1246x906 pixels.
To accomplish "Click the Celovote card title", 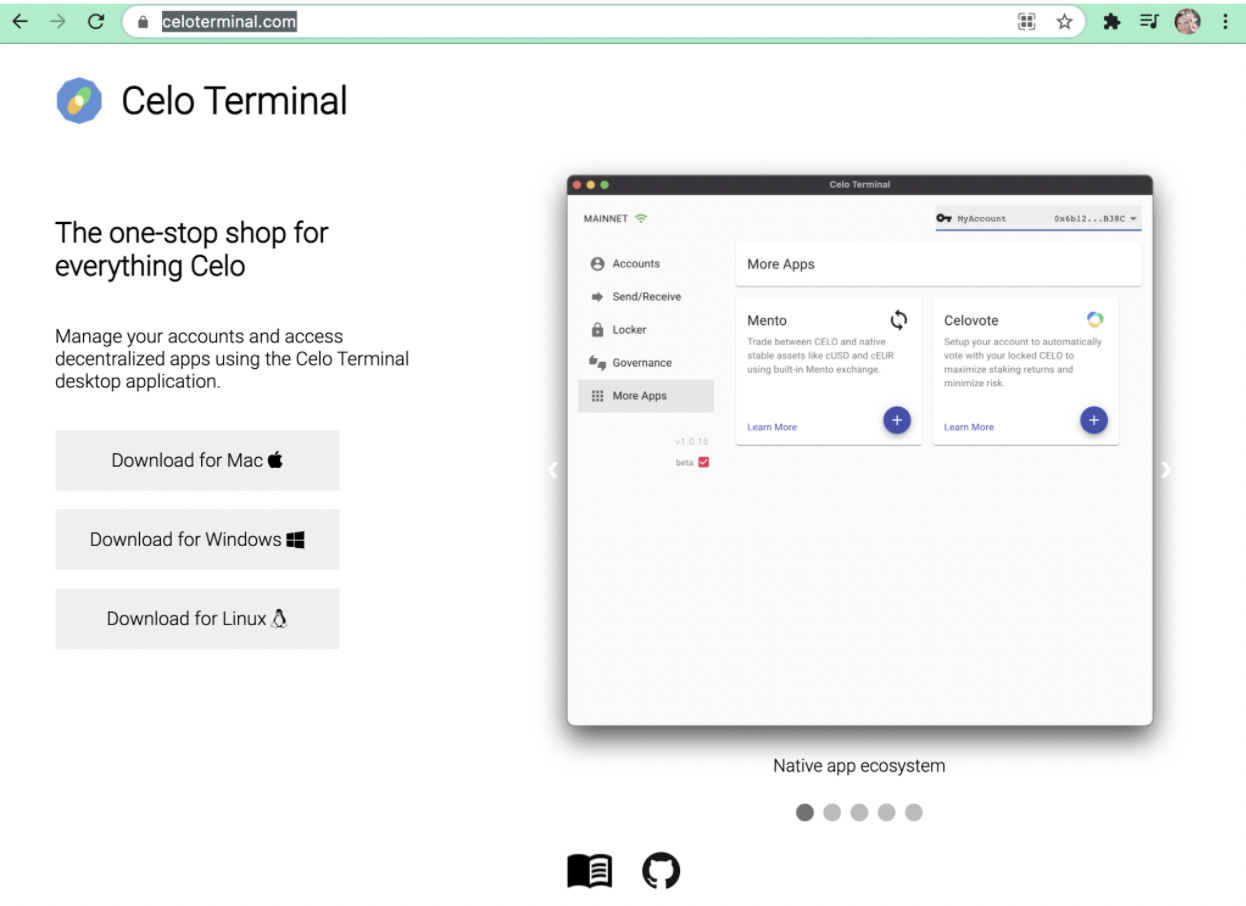I will click(971, 321).
